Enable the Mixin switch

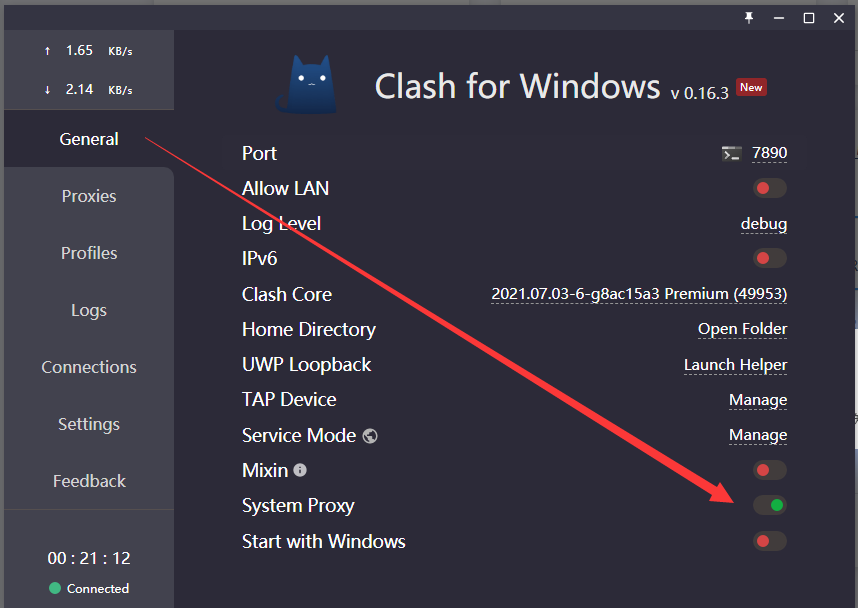point(769,470)
